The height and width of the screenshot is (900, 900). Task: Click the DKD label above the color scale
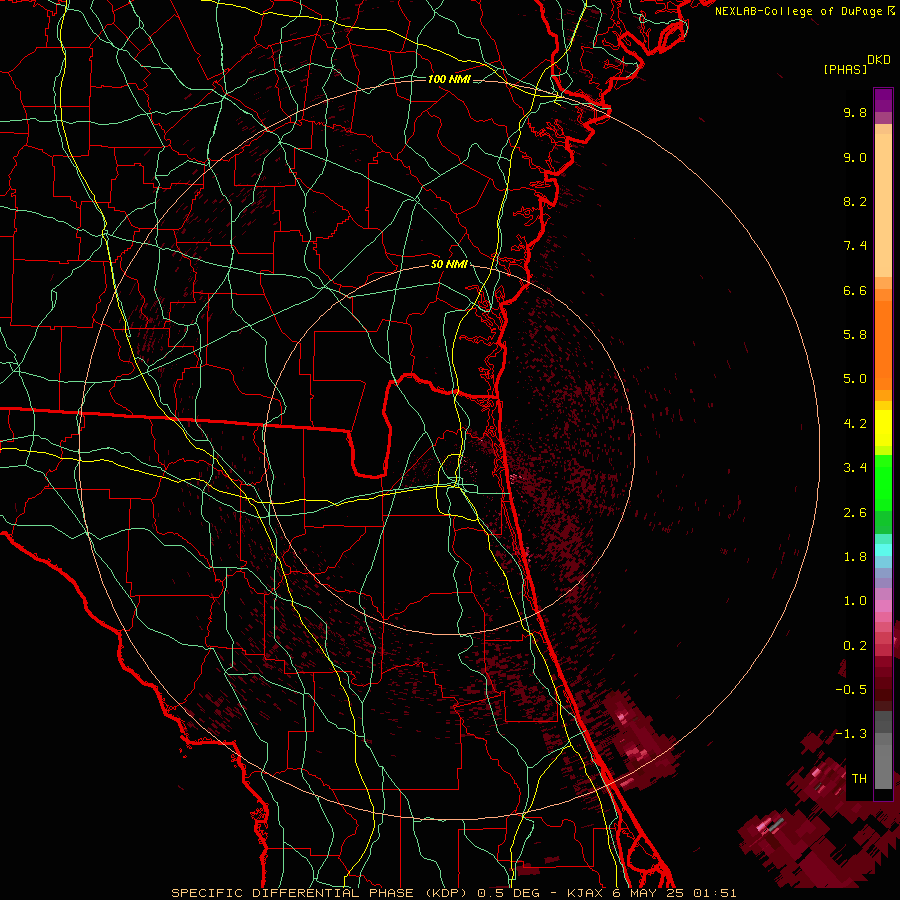879,60
